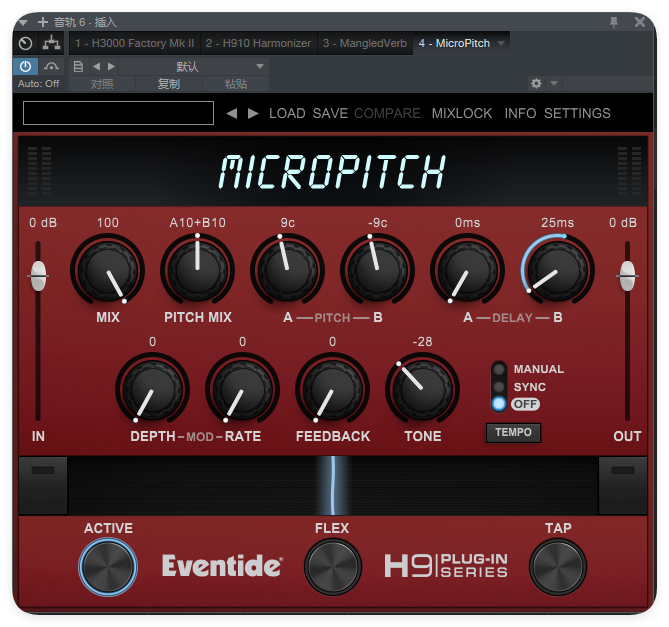Click the TONE value -28
This screenshot has height=627, width=669.
pyautogui.click(x=422, y=342)
